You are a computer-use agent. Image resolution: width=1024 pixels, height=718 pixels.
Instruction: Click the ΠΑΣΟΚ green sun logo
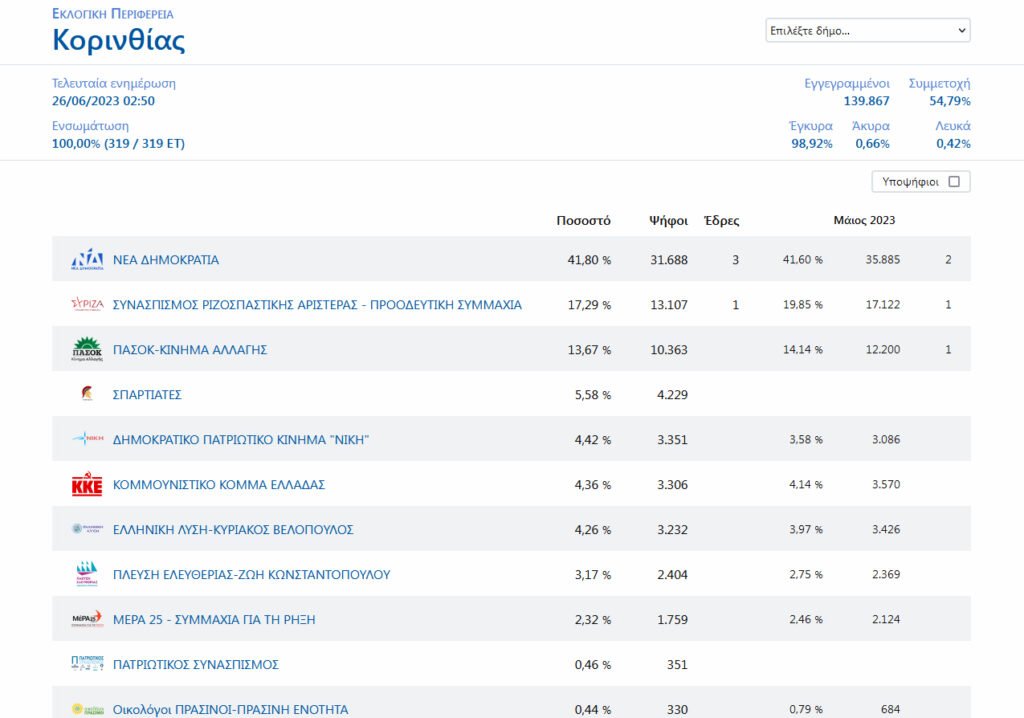point(88,350)
